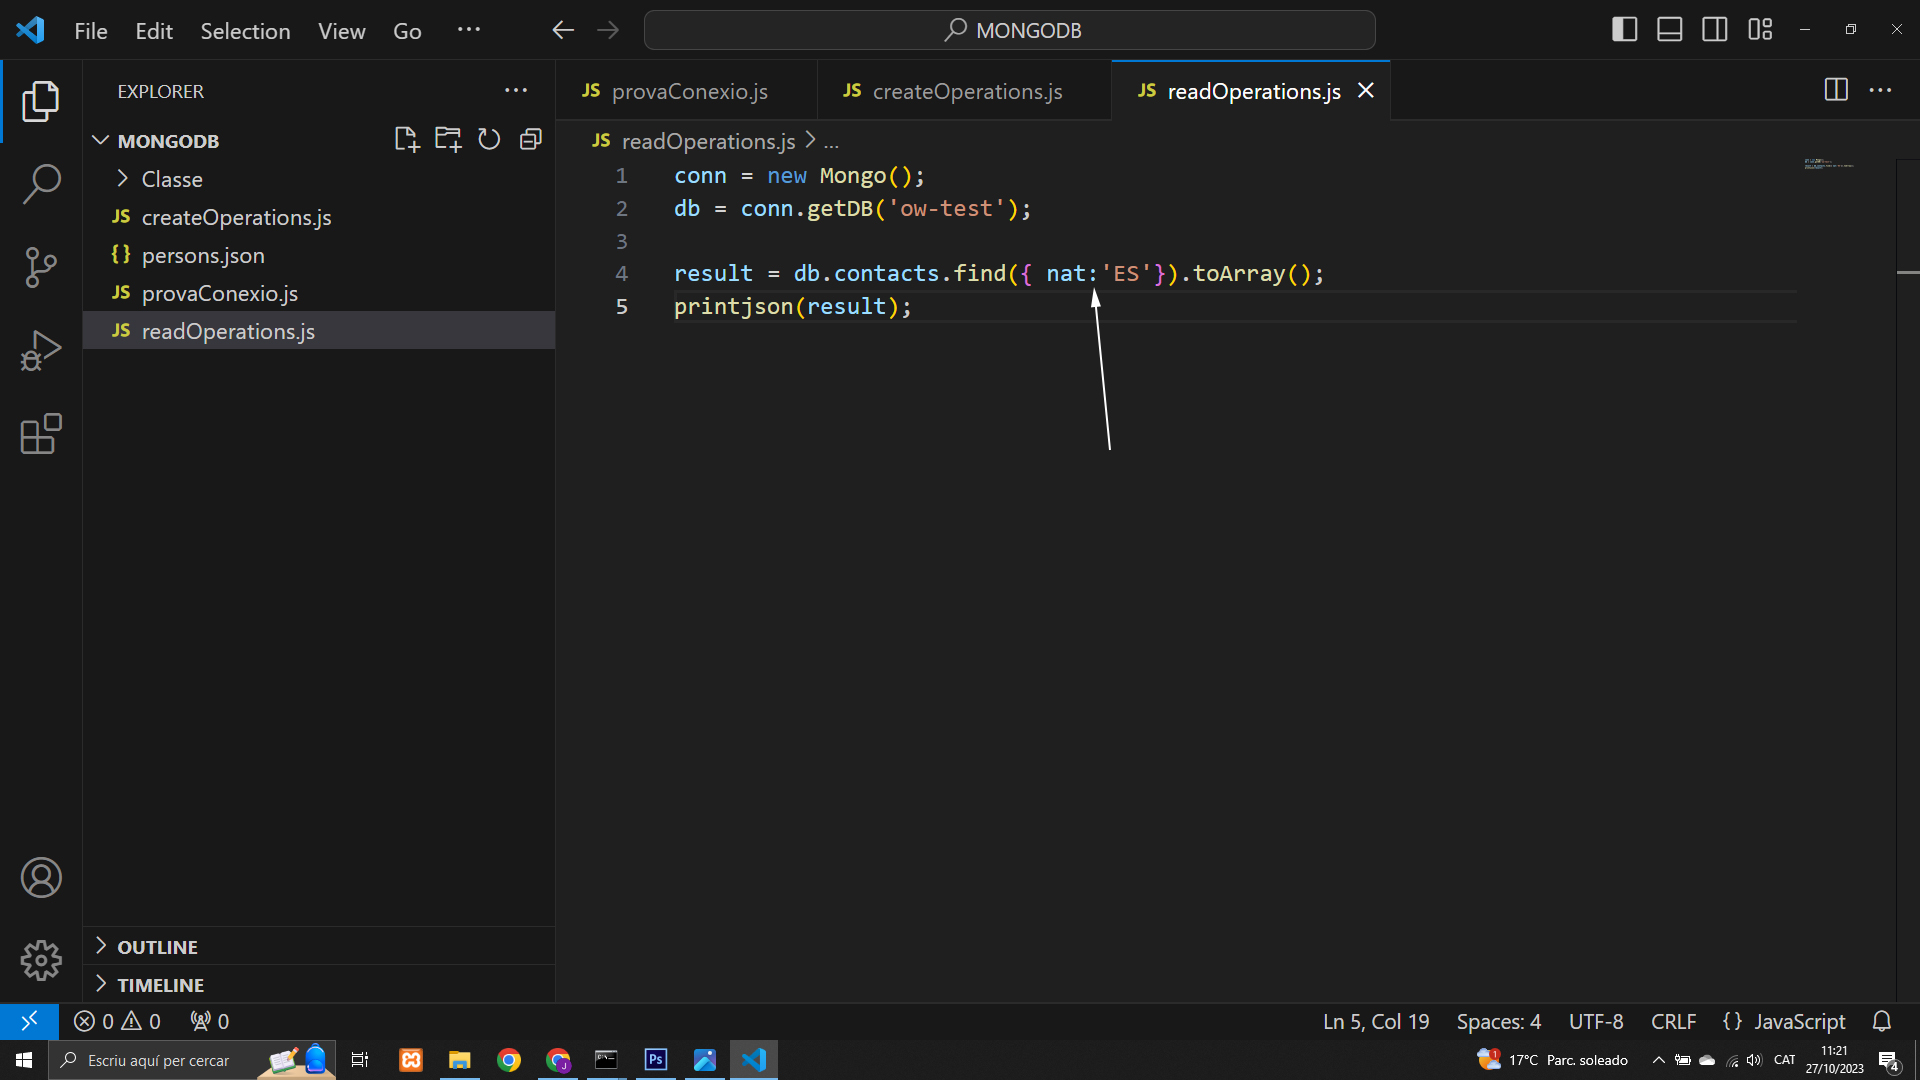Change language mode from JavaScript in status bar

[1784, 1021]
